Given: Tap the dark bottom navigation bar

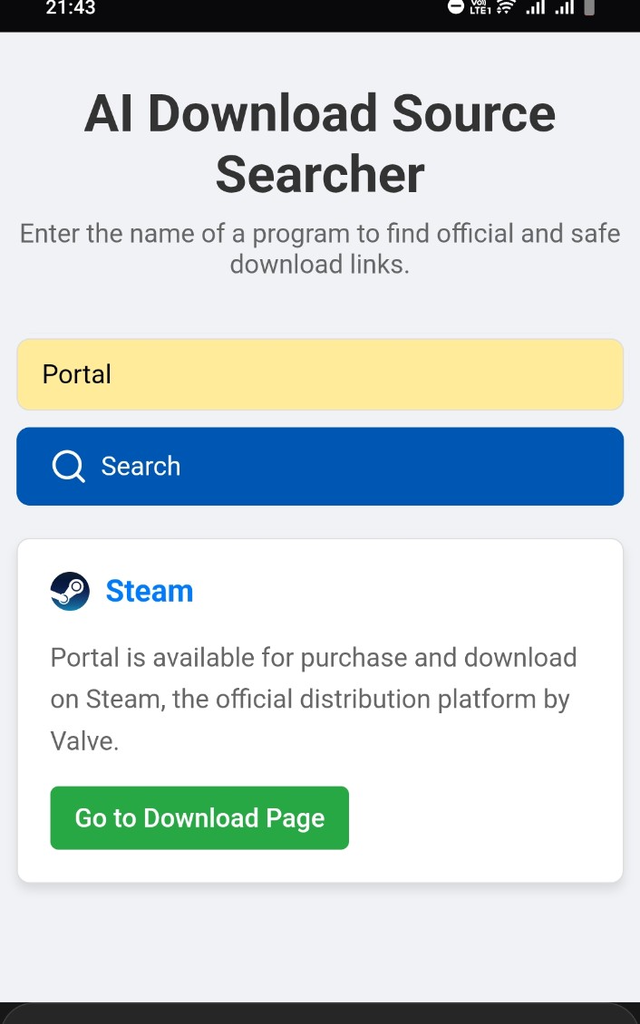Looking at the screenshot, I should (x=320, y=1014).
